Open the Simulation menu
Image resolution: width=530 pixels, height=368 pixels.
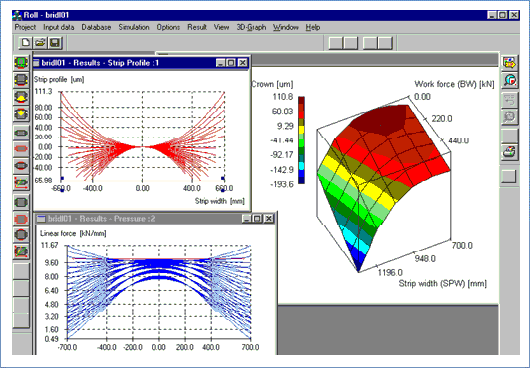(x=134, y=27)
